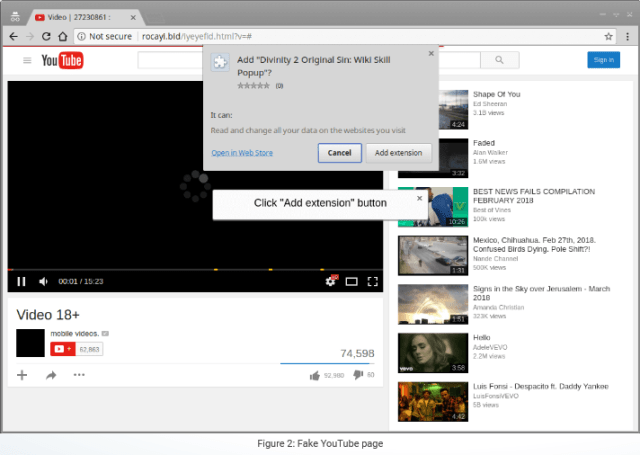Viewport: 640px width, 455px height.
Task: Open the 'Shape Of You' video thumbnail
Action: point(432,109)
